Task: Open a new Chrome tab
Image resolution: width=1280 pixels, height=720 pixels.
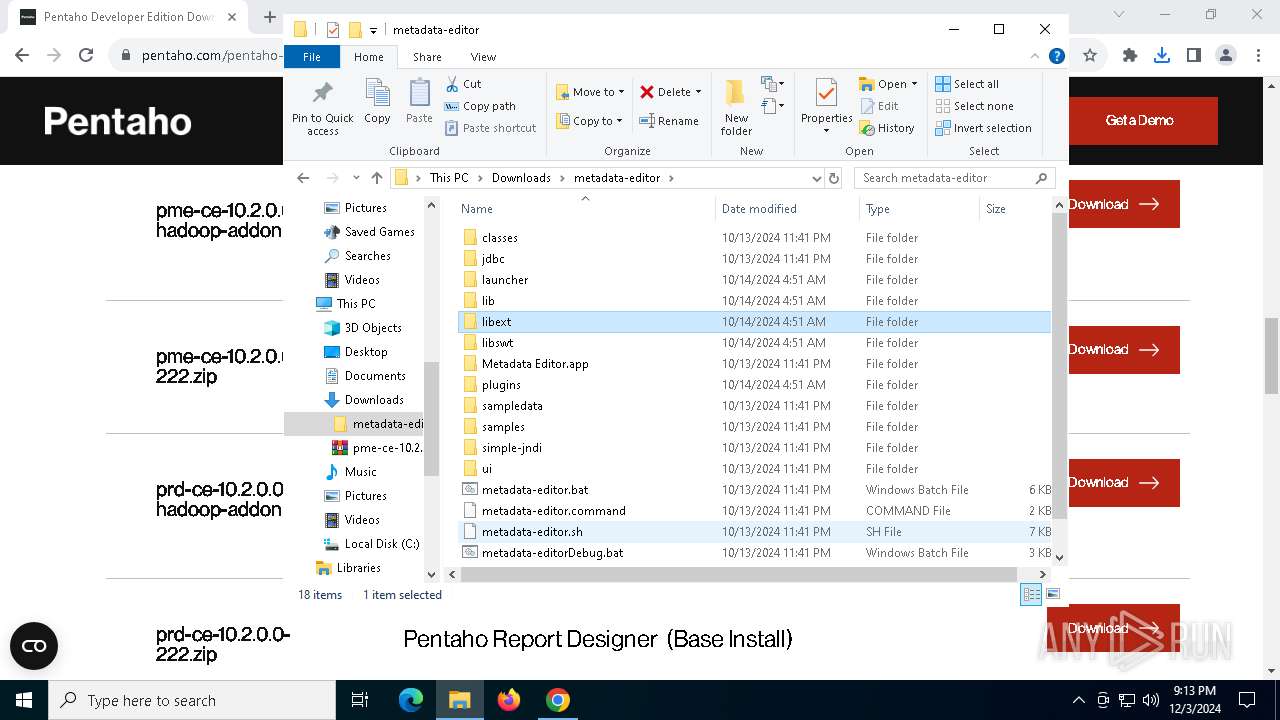Action: tap(270, 17)
